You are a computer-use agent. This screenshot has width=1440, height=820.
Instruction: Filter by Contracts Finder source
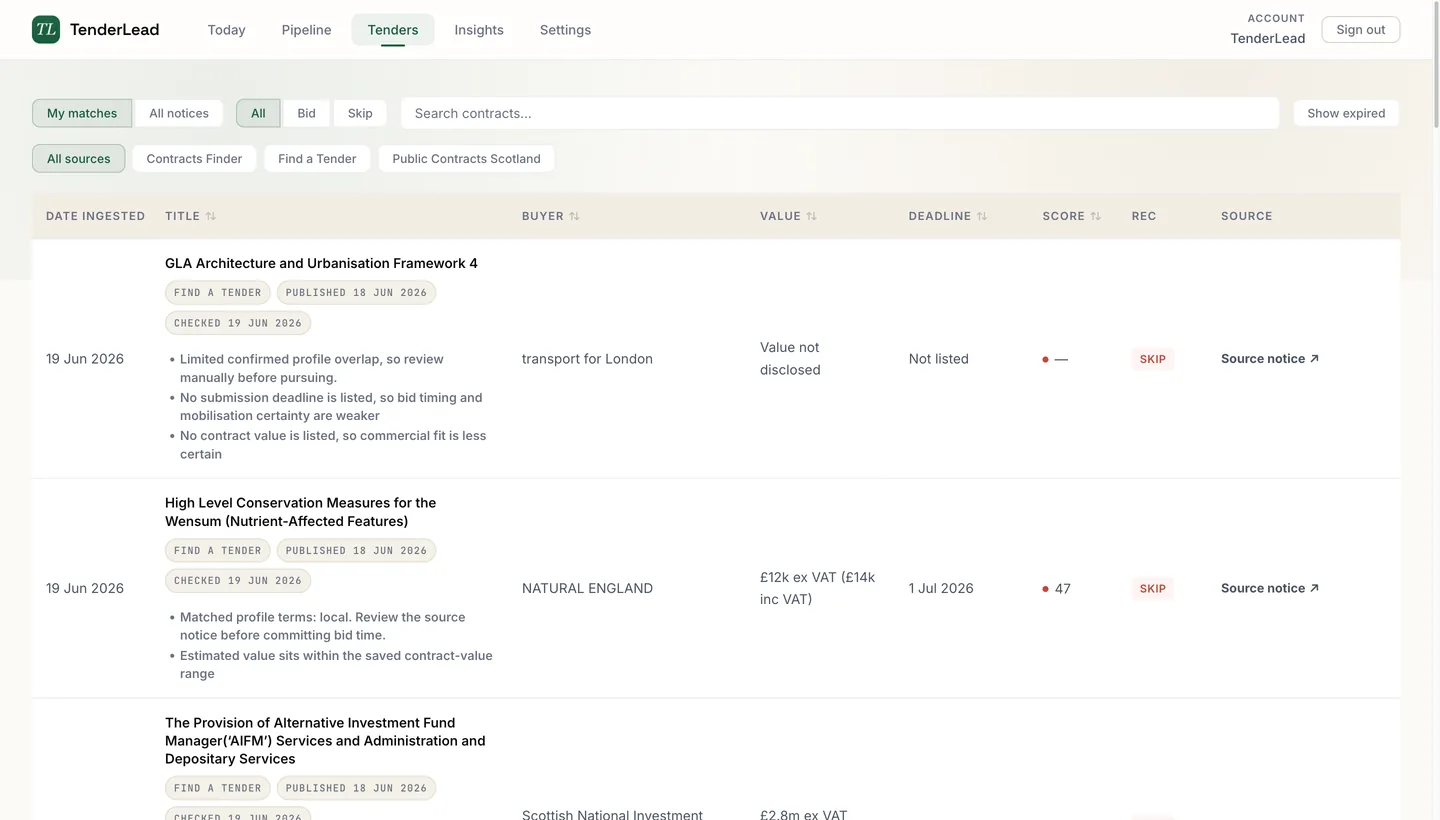tap(194, 158)
